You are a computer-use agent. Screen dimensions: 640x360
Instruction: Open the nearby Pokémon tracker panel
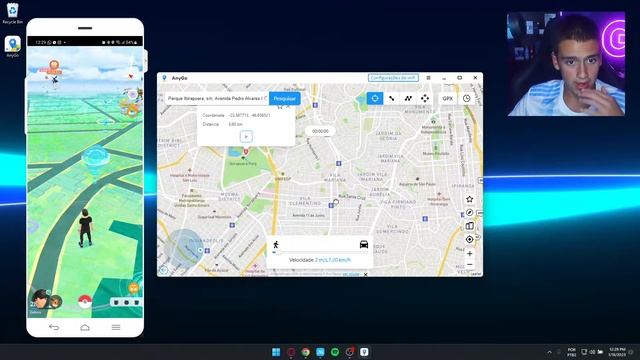126,302
